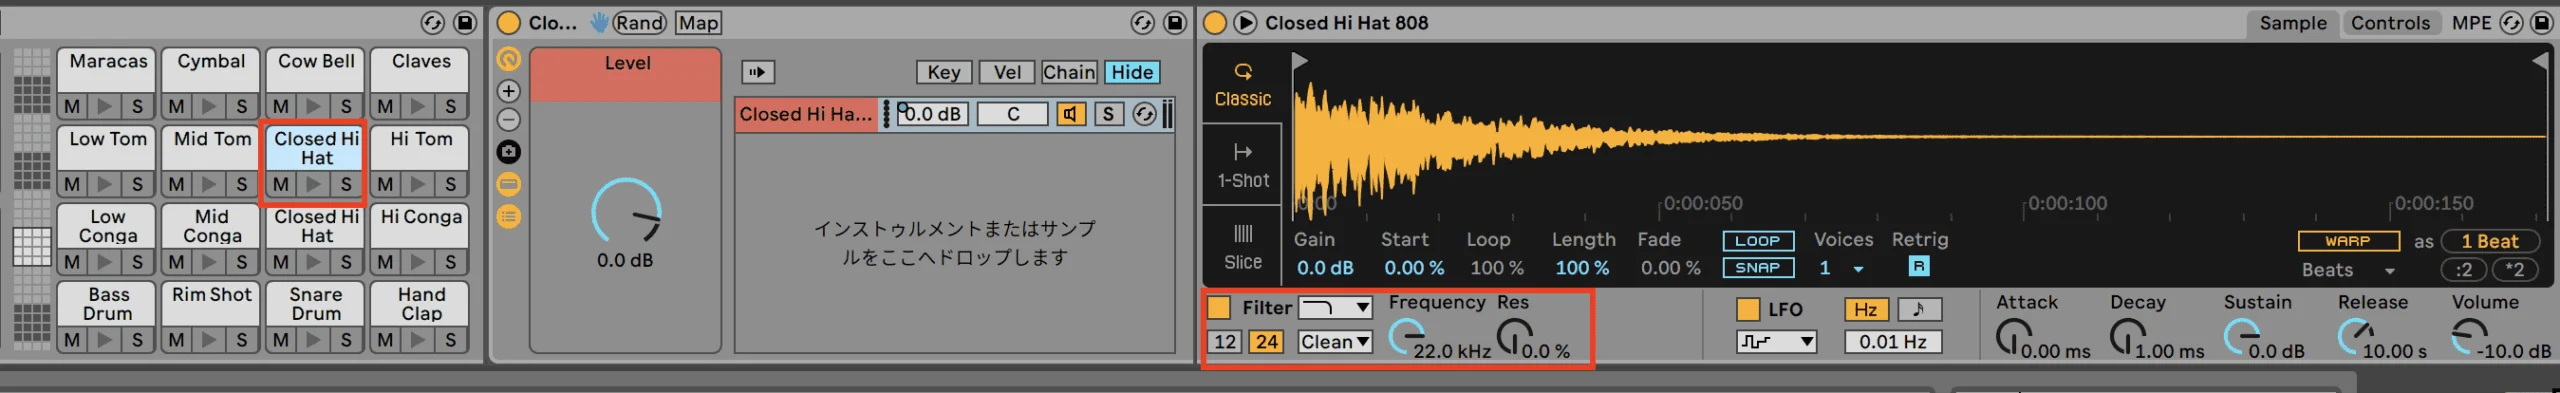
Task: Solo the Rim Shot pad
Action: click(x=241, y=340)
